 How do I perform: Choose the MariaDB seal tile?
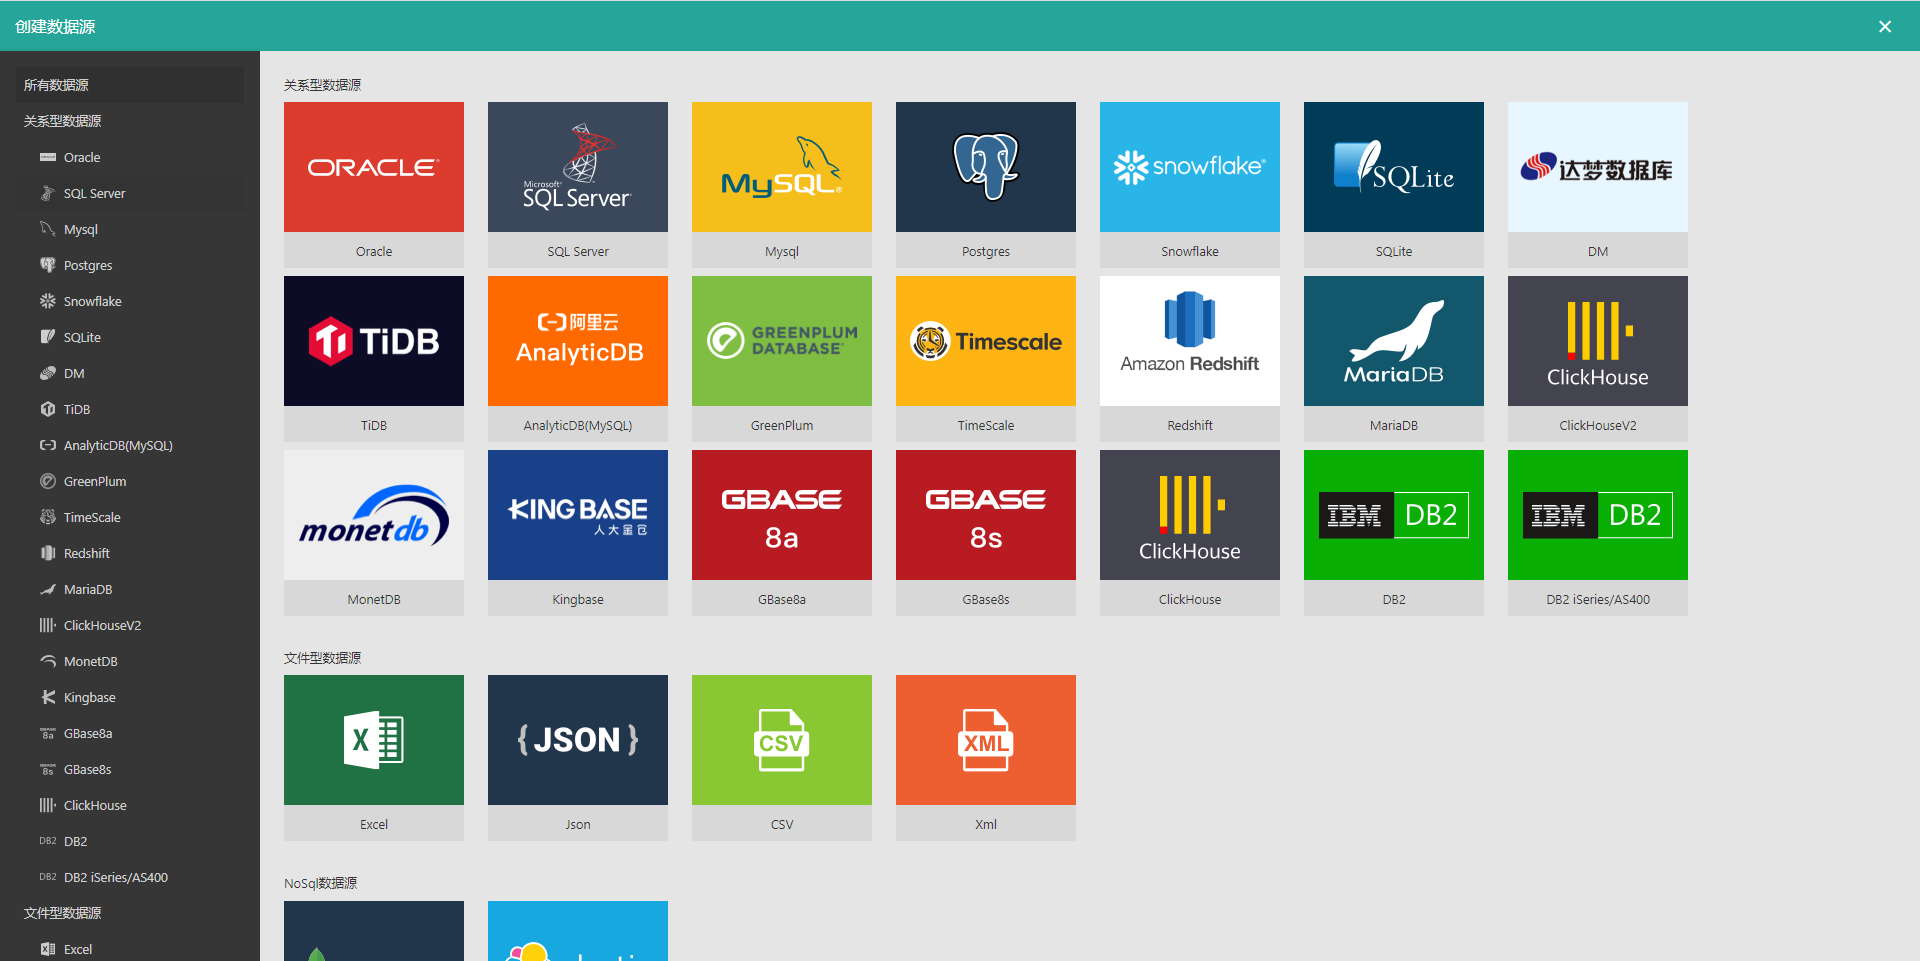click(1394, 358)
